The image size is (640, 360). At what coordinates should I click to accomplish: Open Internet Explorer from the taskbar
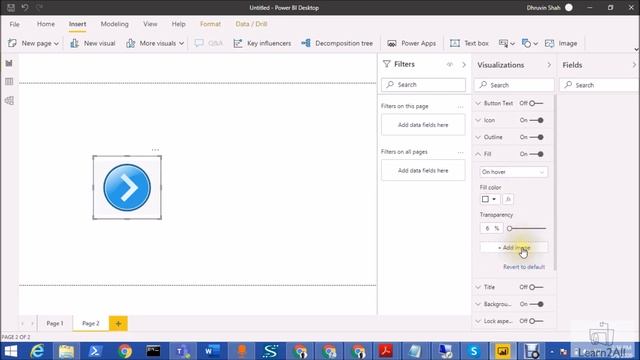pos(37,351)
